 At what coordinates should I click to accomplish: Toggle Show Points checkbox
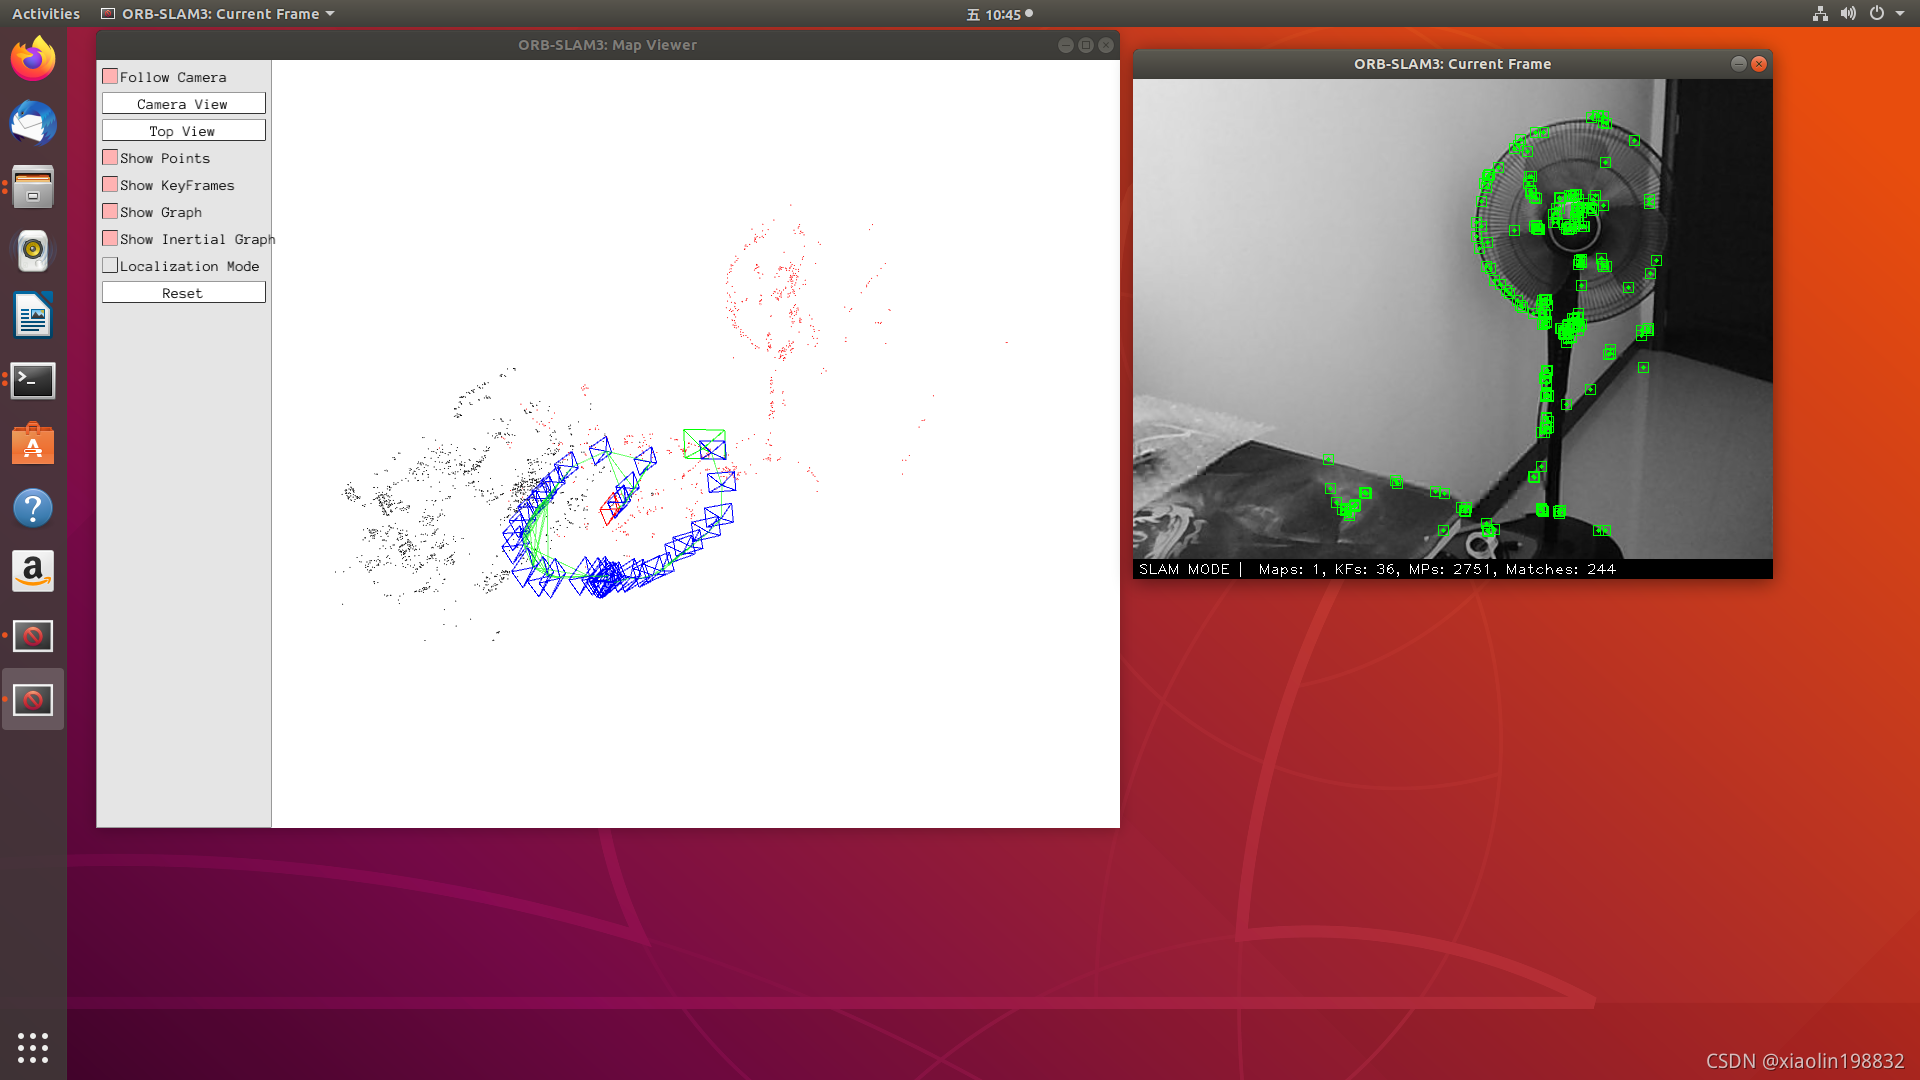click(x=110, y=157)
